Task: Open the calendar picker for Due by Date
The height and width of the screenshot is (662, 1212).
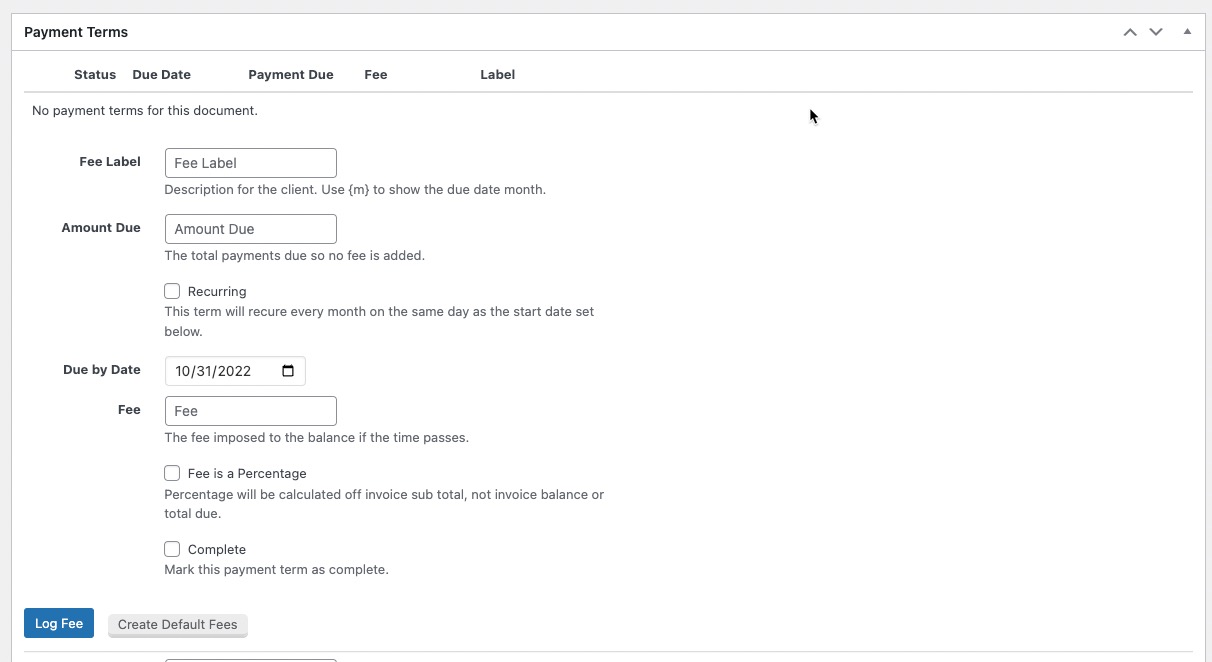Action: (288, 371)
